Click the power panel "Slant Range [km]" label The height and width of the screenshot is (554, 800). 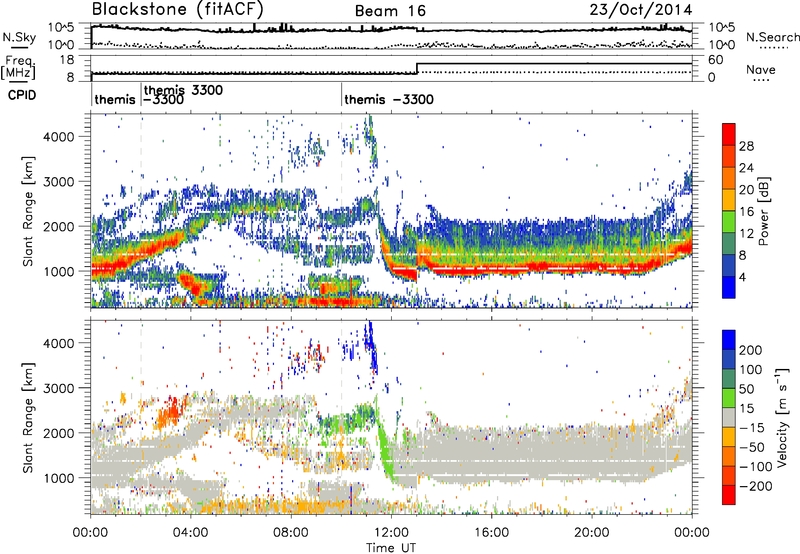coord(28,211)
